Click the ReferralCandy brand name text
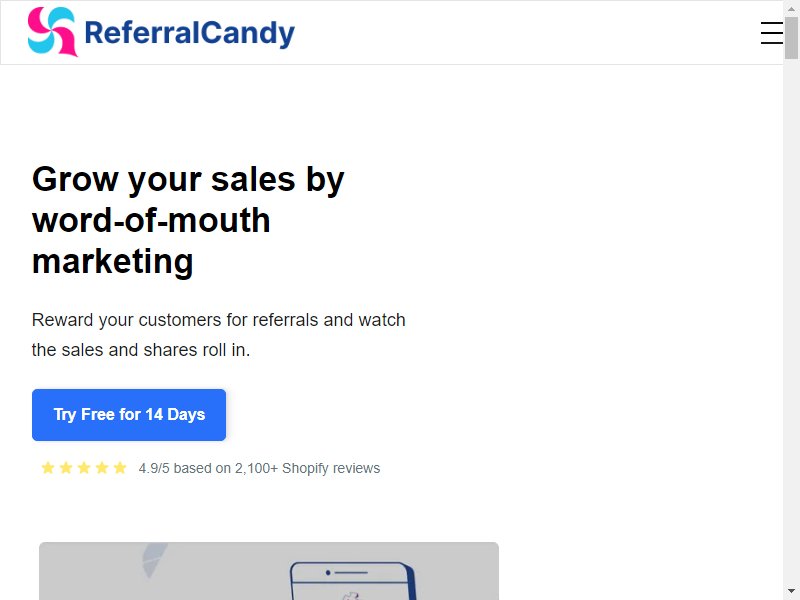This screenshot has width=800, height=600. pos(189,33)
